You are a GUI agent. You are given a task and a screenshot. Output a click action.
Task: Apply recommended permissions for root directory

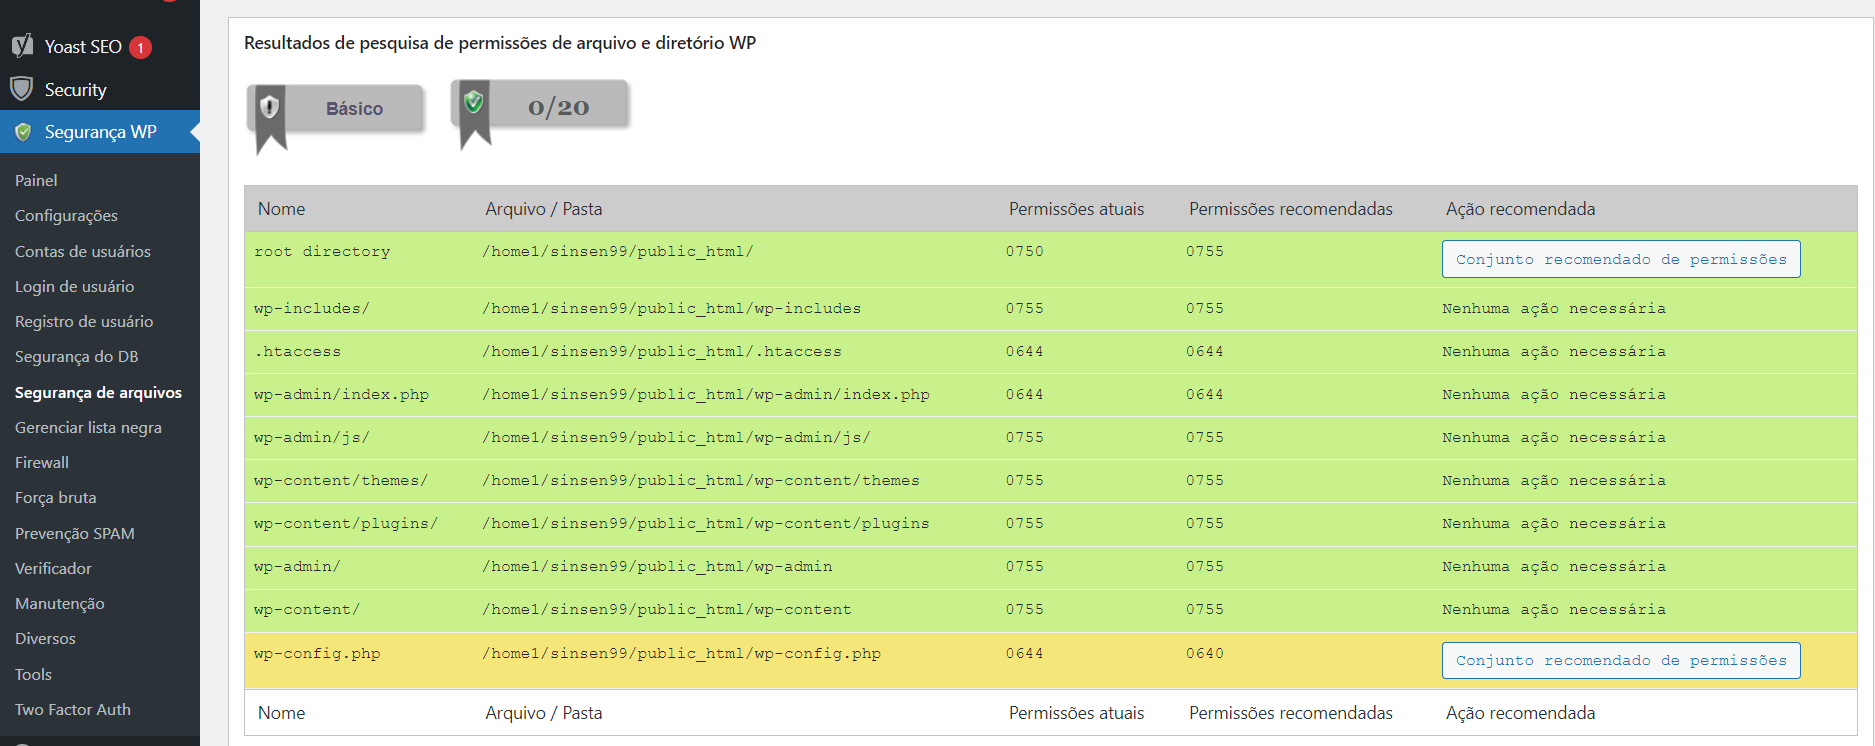pos(1621,259)
